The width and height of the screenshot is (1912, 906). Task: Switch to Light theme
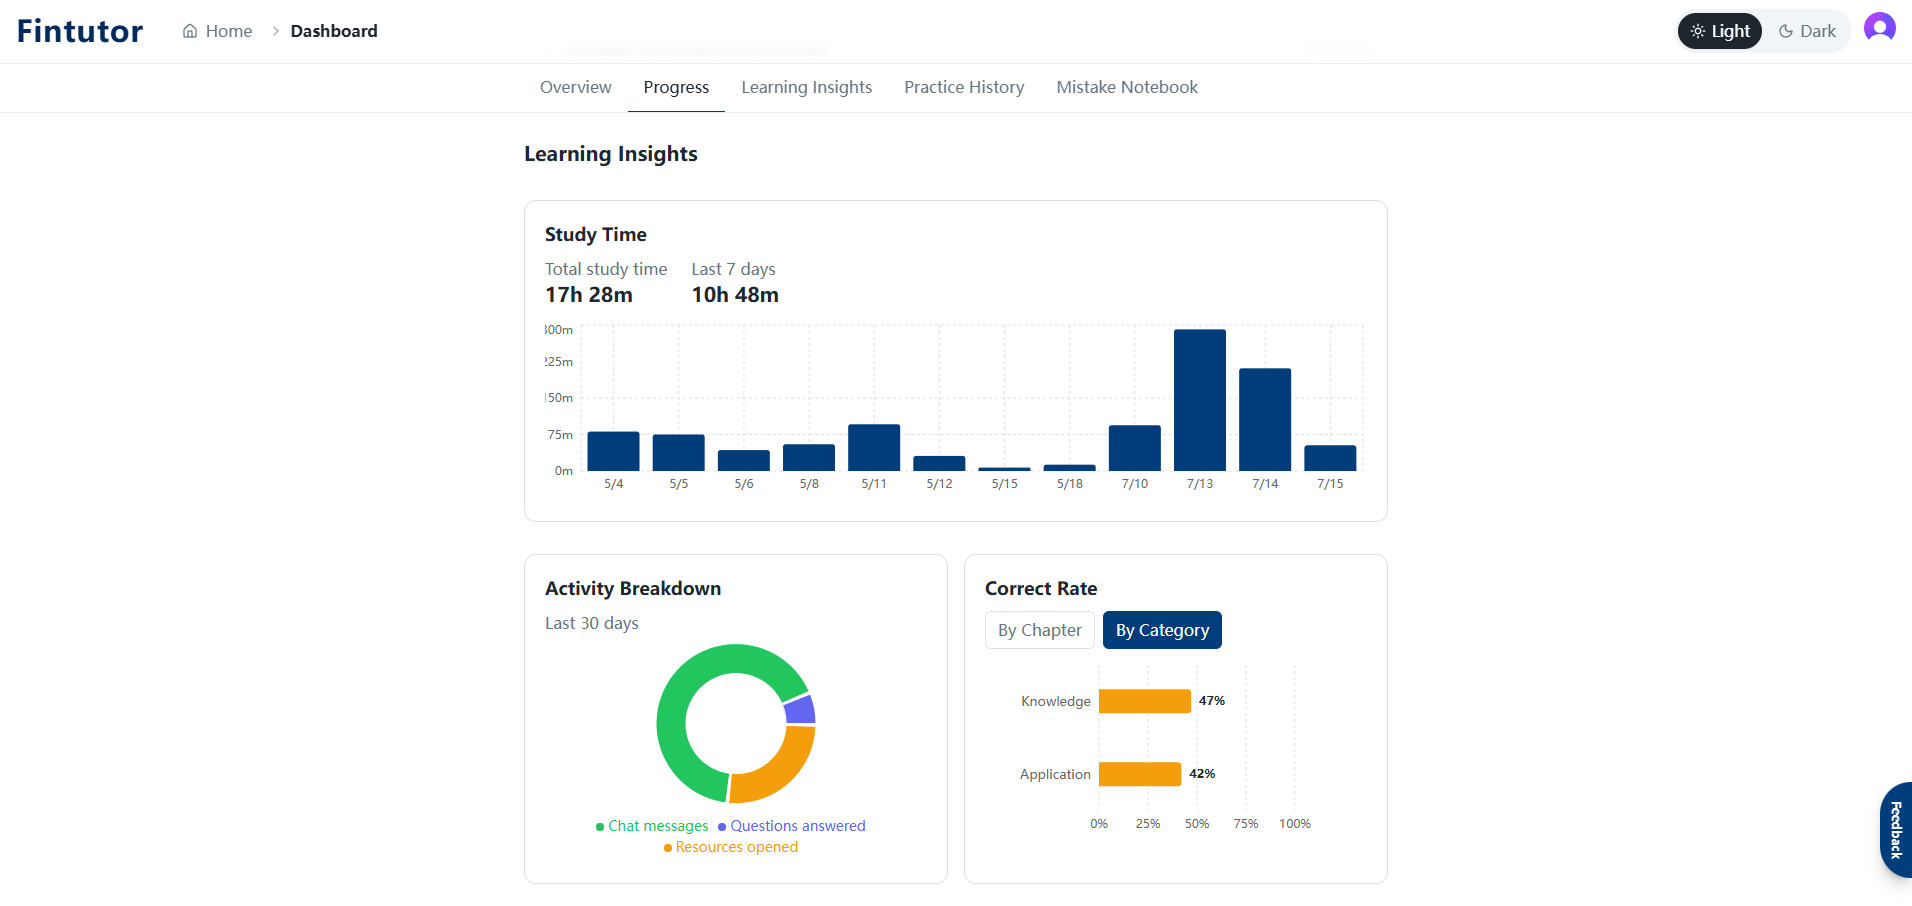pos(1720,31)
